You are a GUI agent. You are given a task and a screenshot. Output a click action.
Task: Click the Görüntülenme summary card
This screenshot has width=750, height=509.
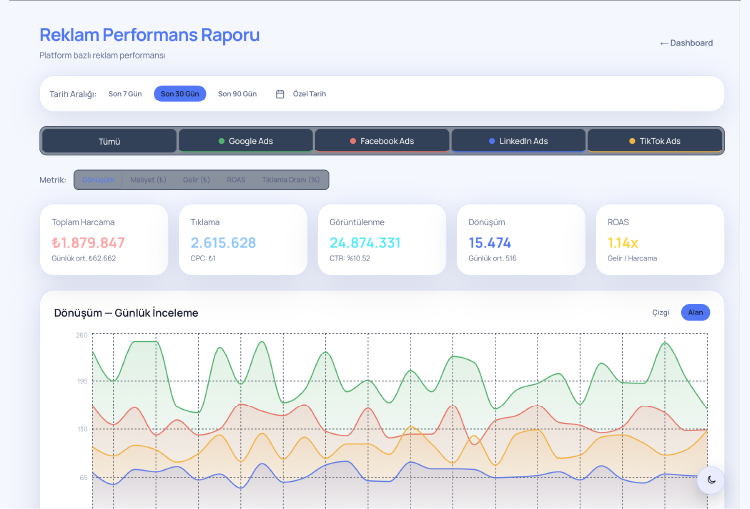(x=381, y=240)
